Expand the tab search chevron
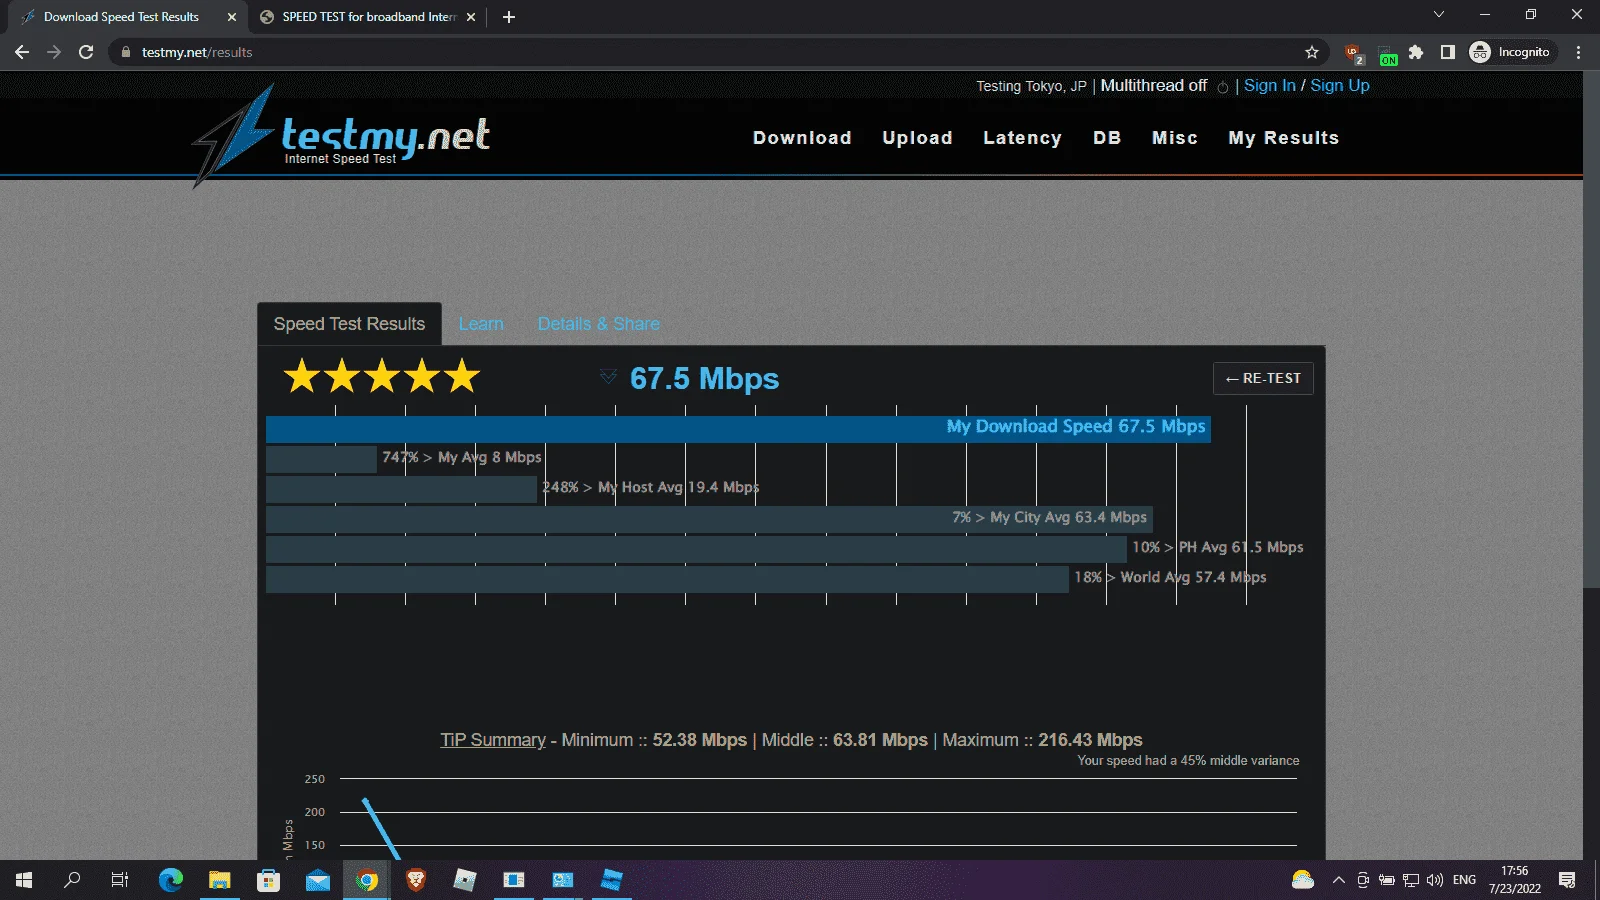Viewport: 1600px width, 900px height. (1439, 15)
